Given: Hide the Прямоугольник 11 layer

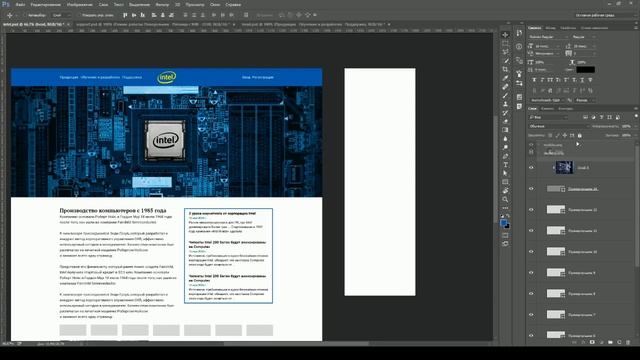Looking at the screenshot, I should (531, 231).
